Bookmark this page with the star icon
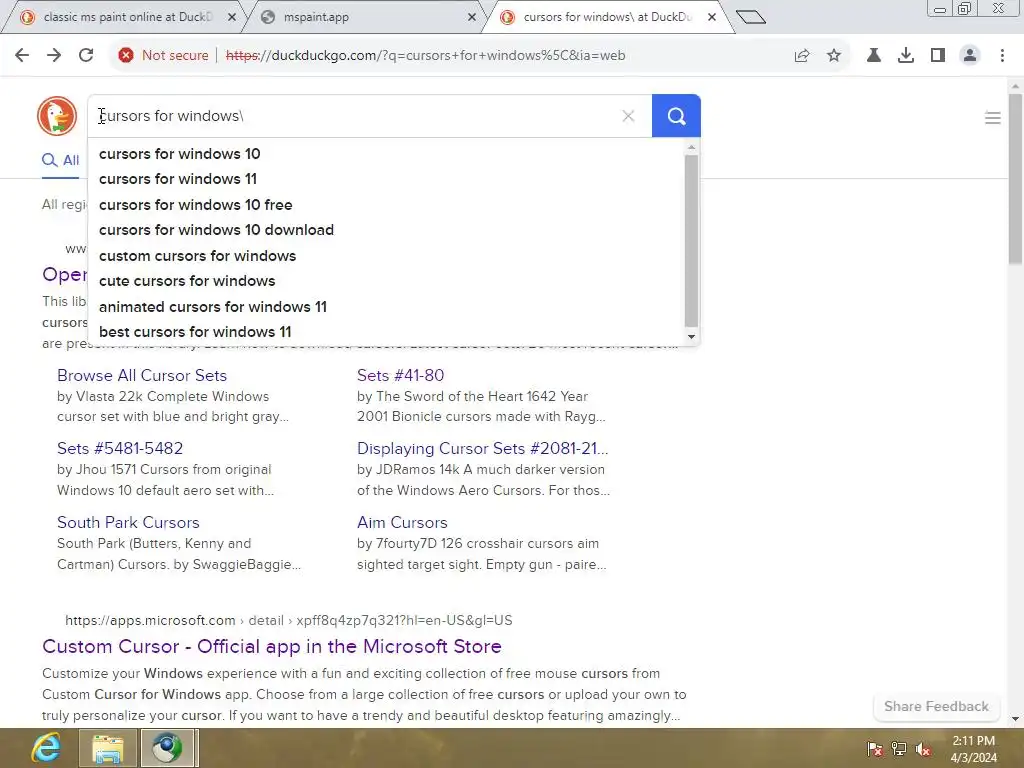1024x768 pixels. click(834, 56)
